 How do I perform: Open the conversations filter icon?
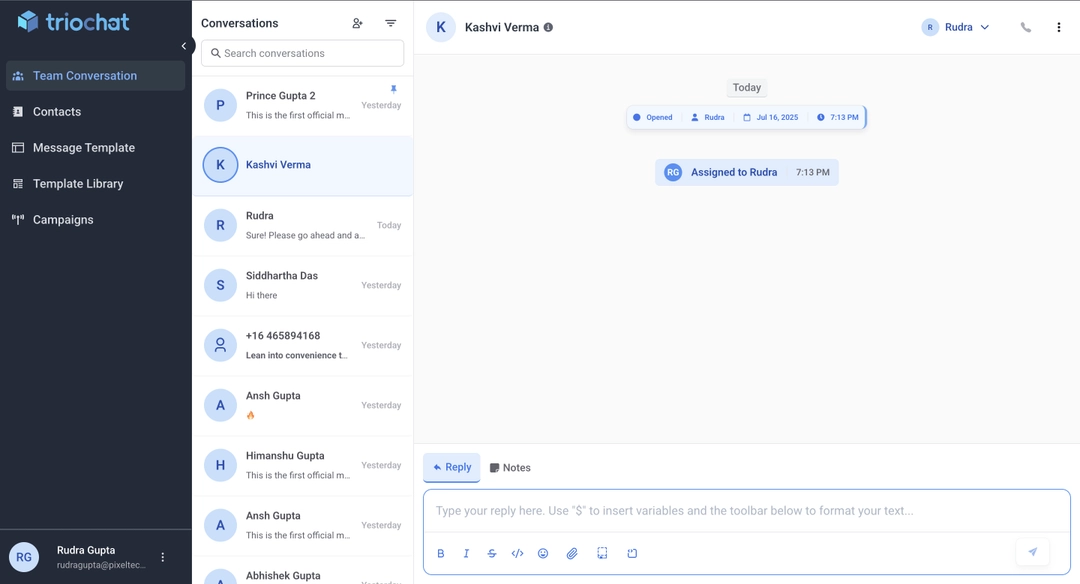point(391,23)
